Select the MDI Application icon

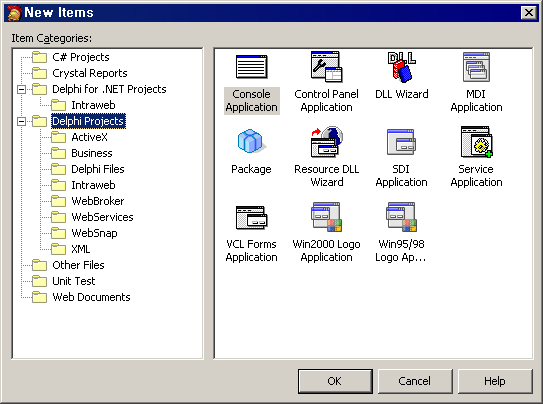coord(476,67)
